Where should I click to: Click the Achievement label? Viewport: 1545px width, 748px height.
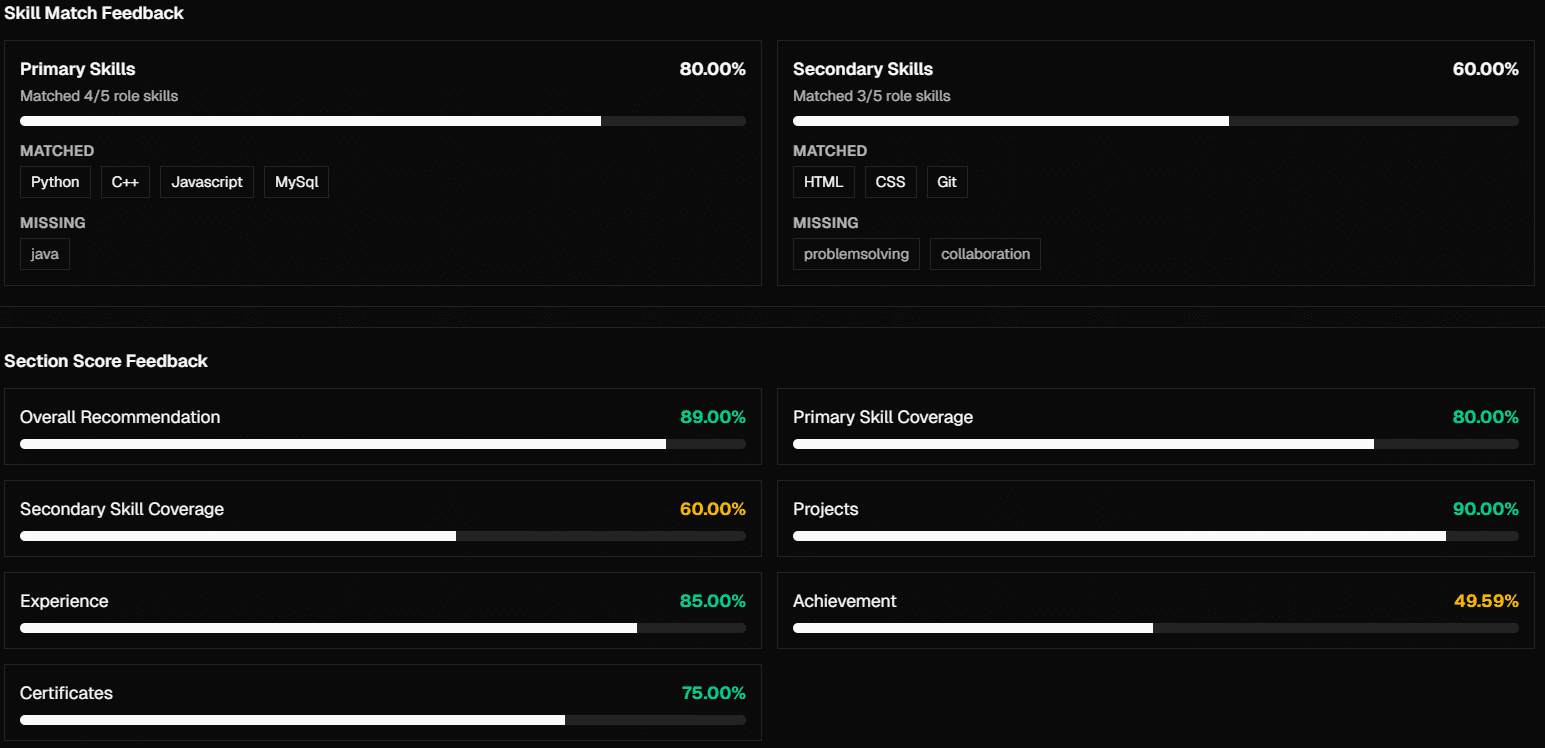tap(845, 601)
